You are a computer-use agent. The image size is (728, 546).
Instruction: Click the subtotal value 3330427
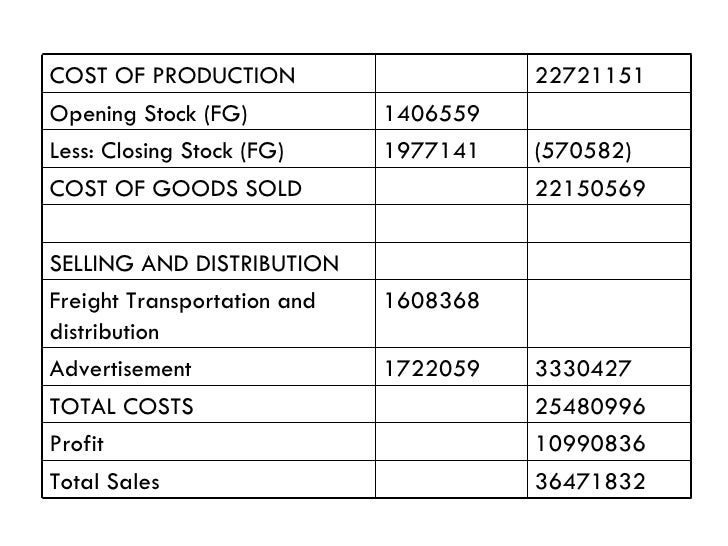point(583,369)
